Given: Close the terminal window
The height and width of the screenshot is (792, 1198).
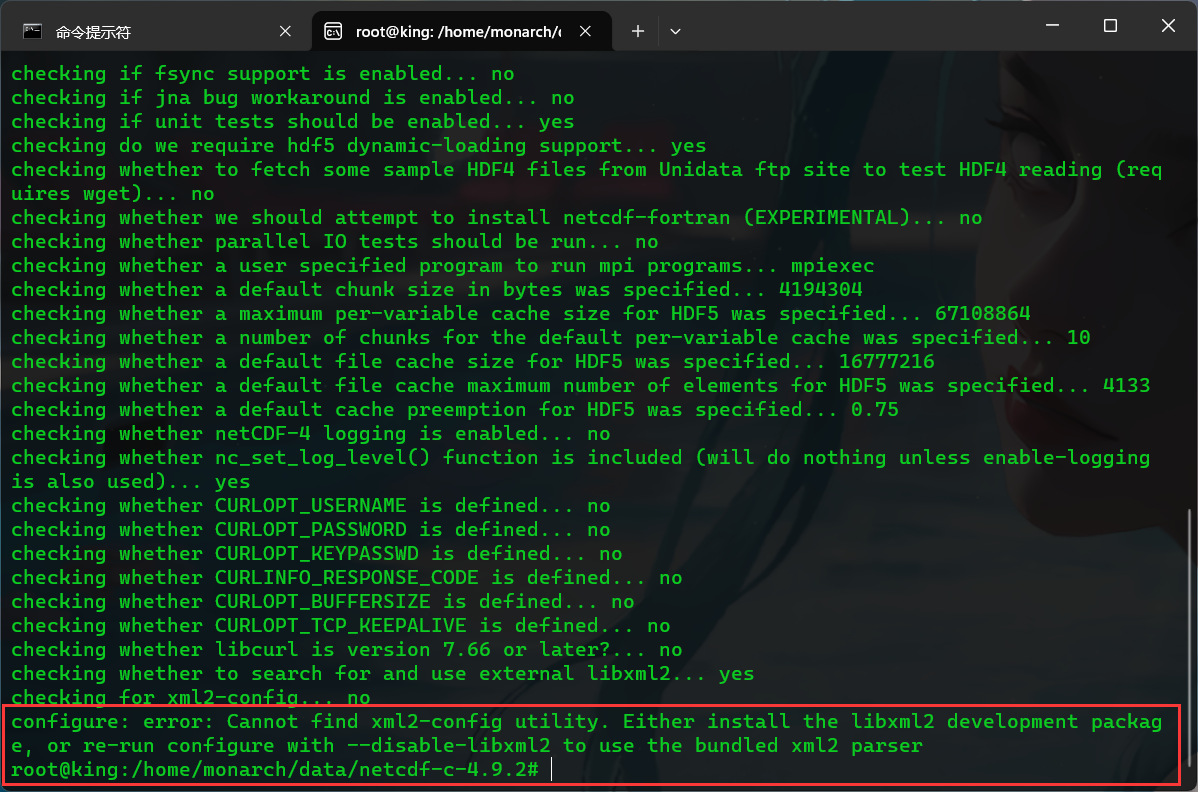Looking at the screenshot, I should point(1168,25).
